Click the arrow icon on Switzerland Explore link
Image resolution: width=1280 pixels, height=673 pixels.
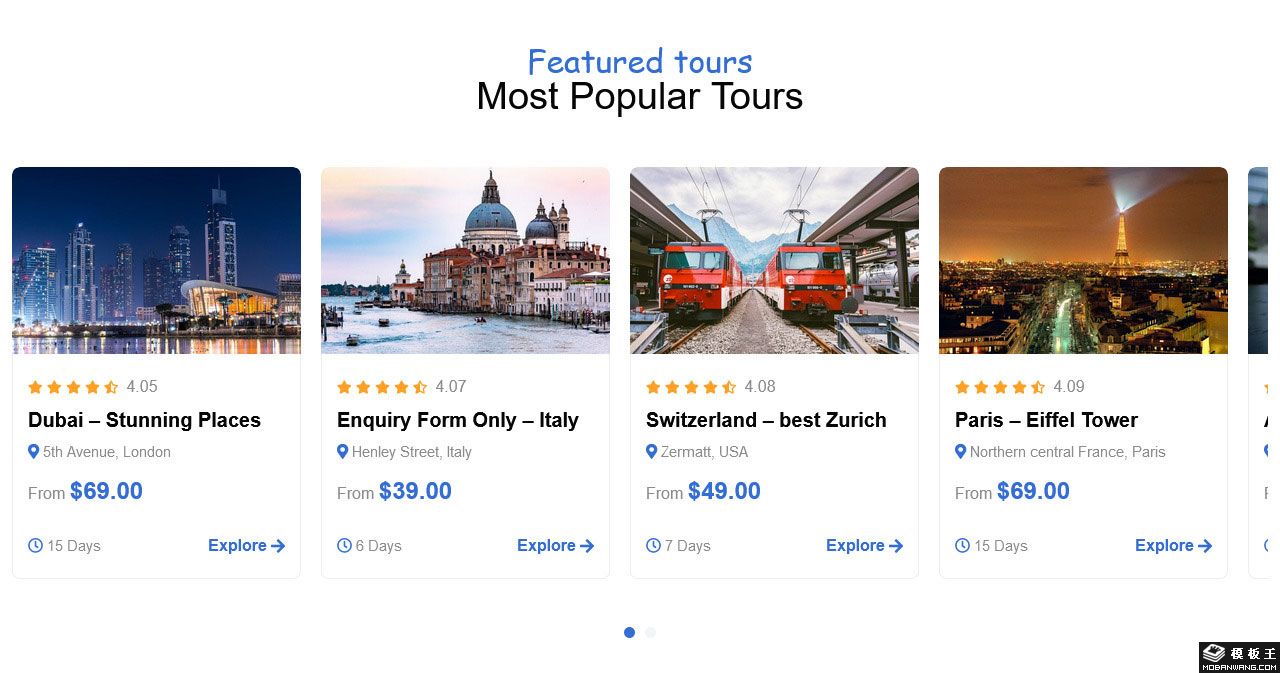point(896,546)
